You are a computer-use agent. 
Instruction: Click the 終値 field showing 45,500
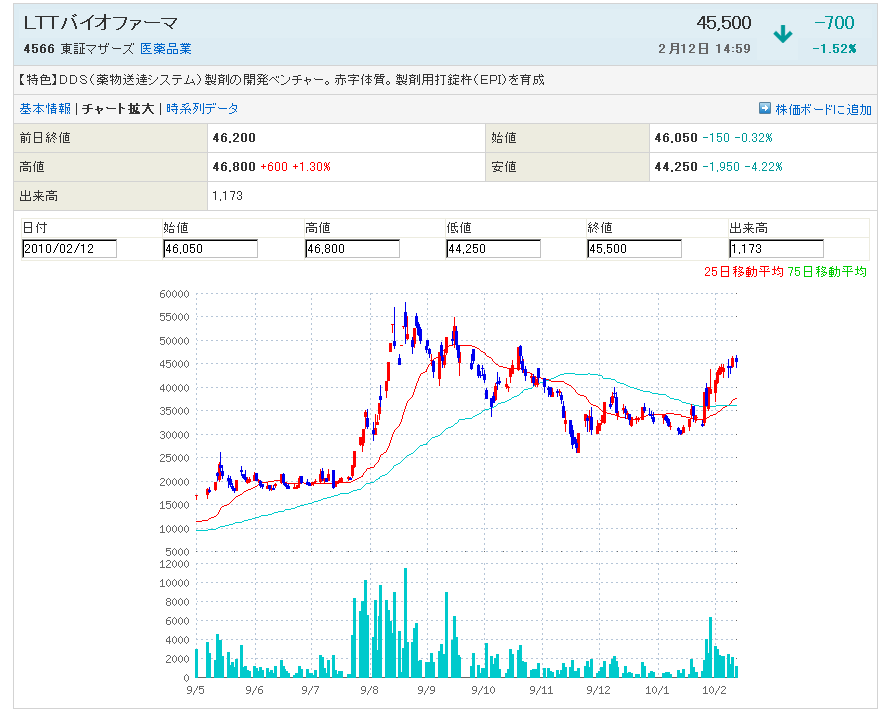[x=634, y=249]
